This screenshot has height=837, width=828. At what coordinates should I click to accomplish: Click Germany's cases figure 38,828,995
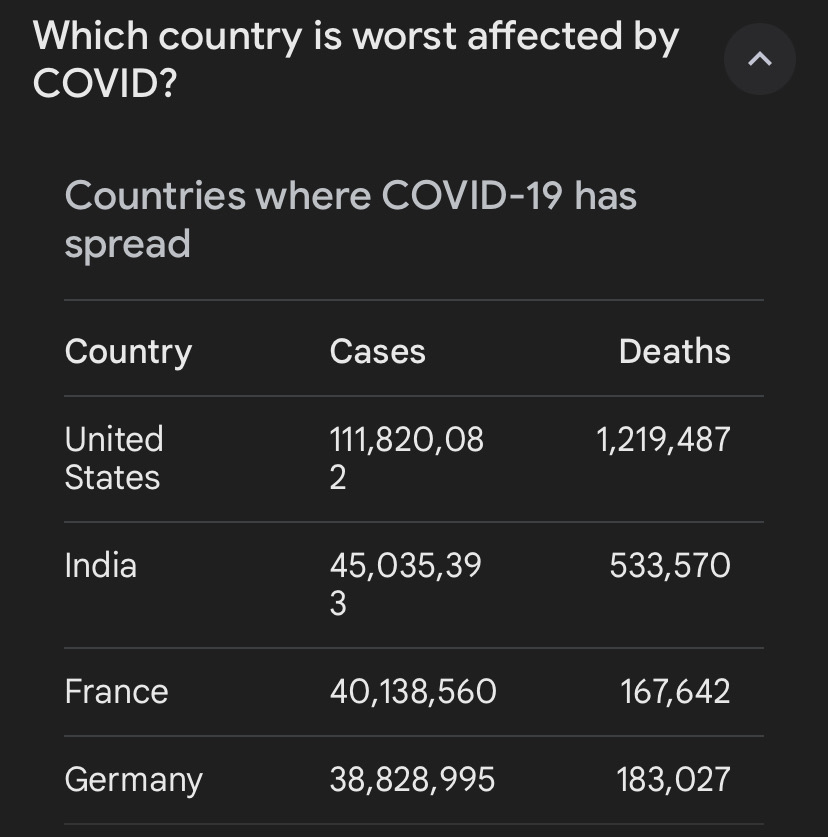pos(412,780)
